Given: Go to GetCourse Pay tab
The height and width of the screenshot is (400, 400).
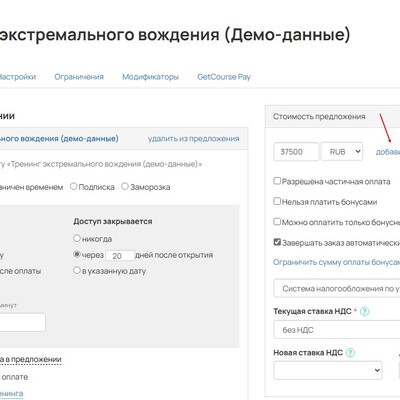Looking at the screenshot, I should (x=224, y=77).
